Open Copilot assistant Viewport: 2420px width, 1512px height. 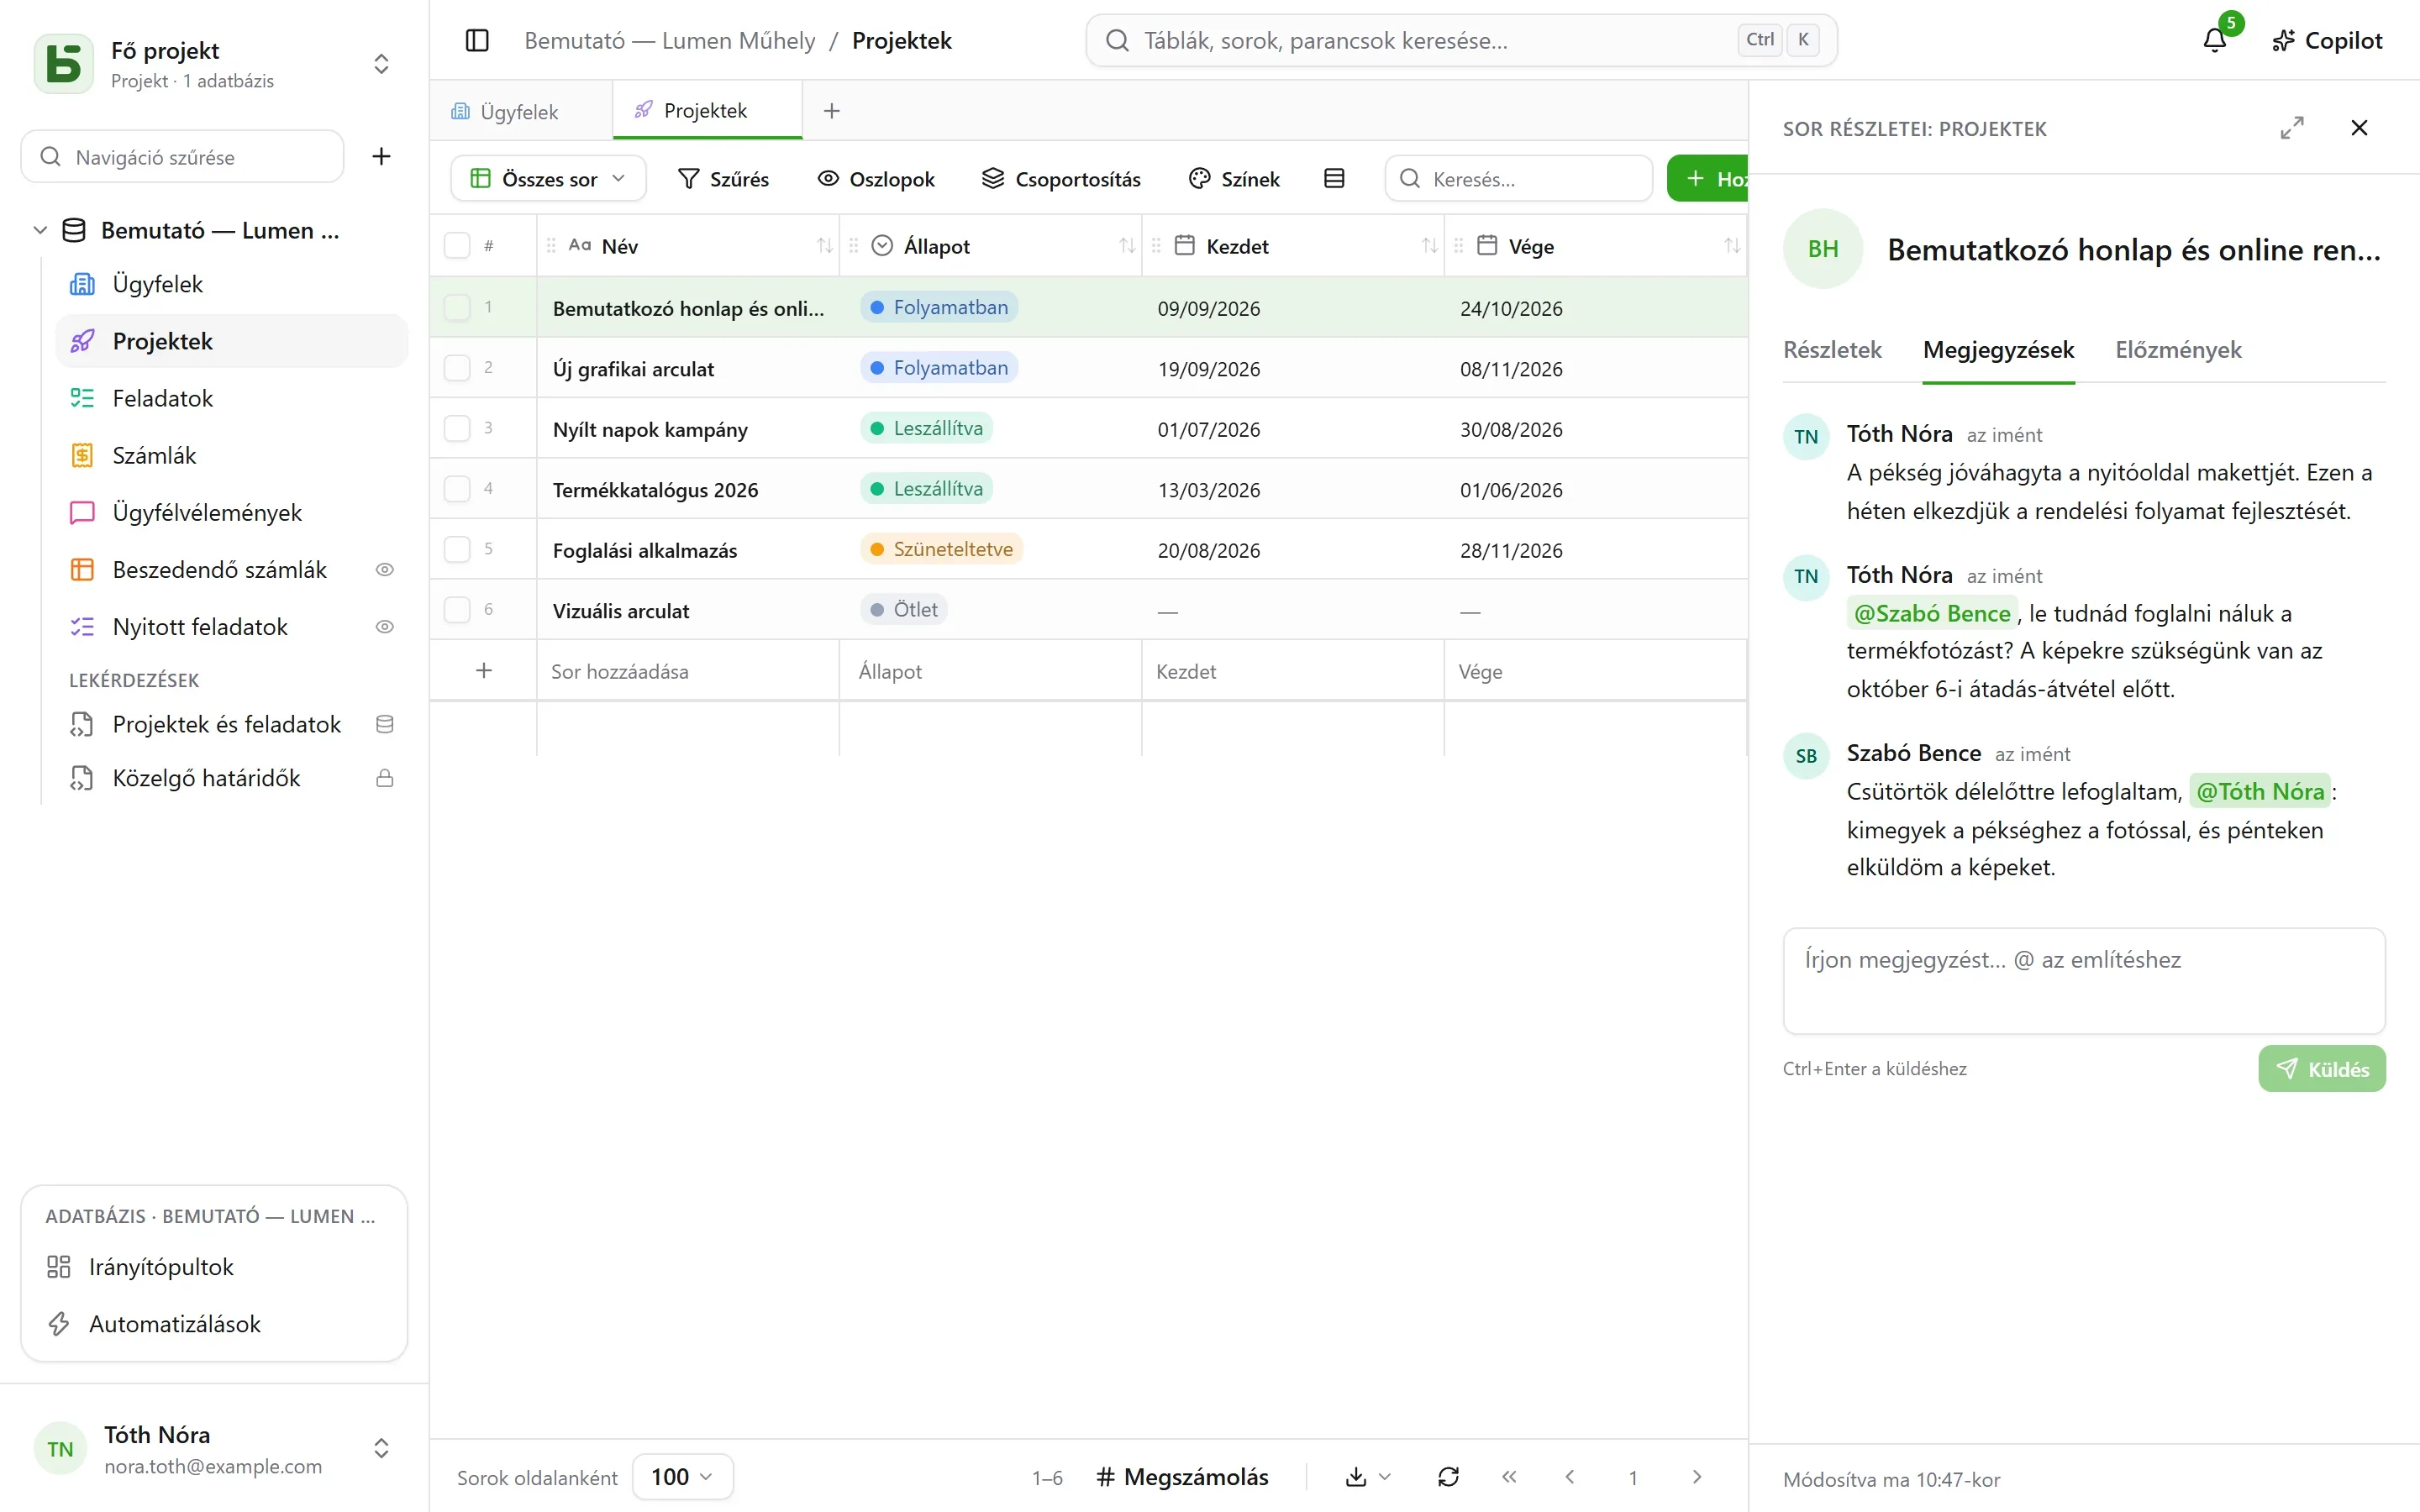[2327, 40]
